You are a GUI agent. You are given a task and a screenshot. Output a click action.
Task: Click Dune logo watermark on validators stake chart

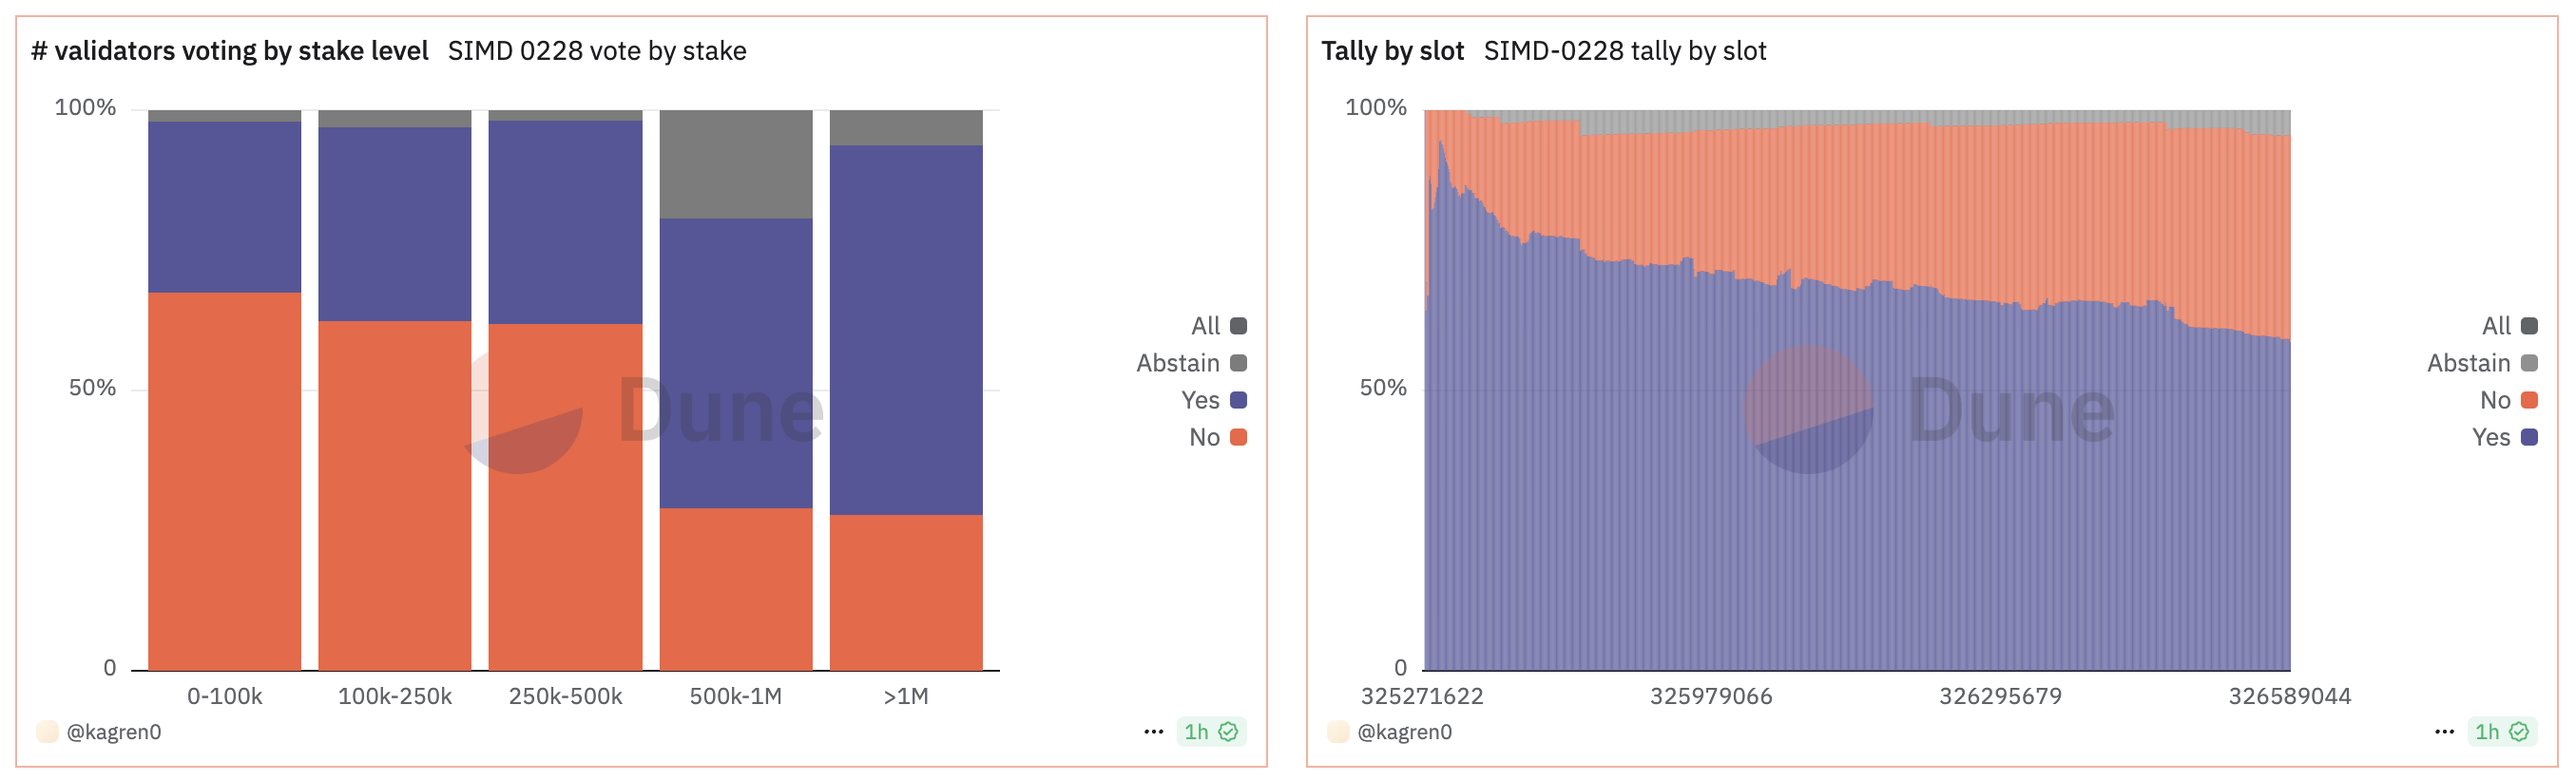tap(520, 412)
